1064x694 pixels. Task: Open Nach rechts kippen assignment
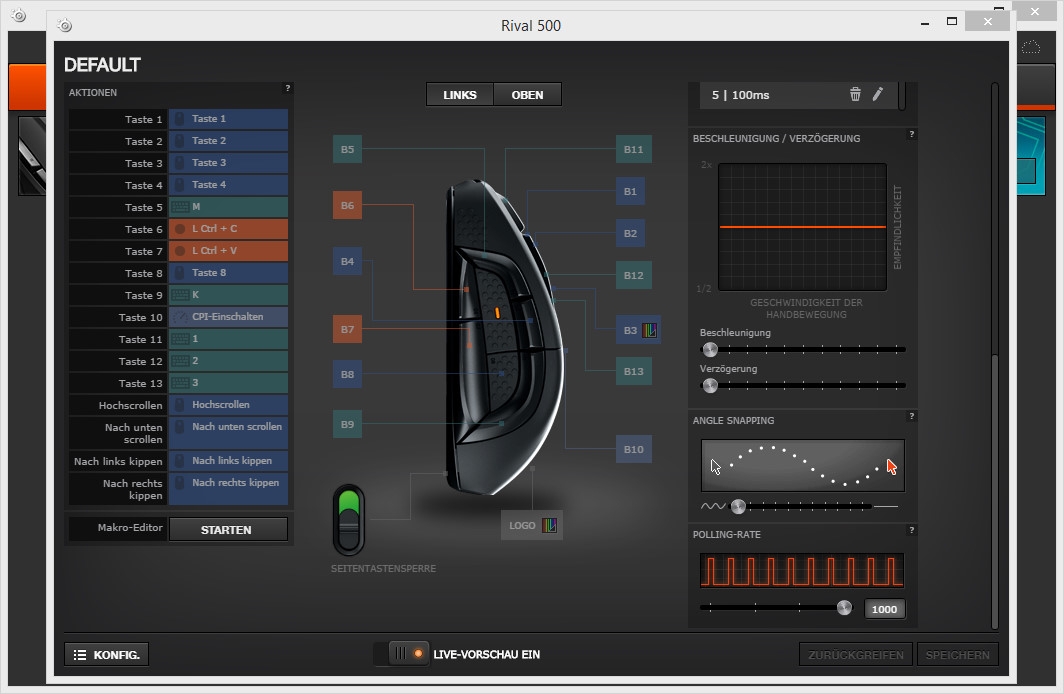[x=229, y=489]
